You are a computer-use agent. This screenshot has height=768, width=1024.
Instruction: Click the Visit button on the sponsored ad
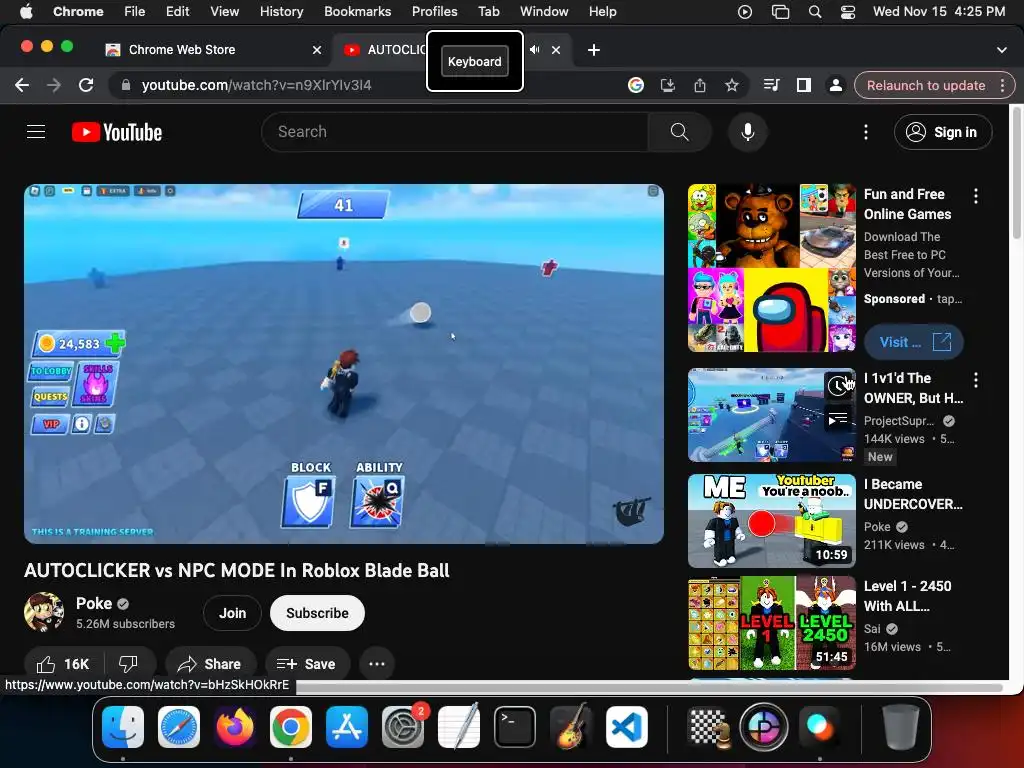pyautogui.click(x=914, y=342)
